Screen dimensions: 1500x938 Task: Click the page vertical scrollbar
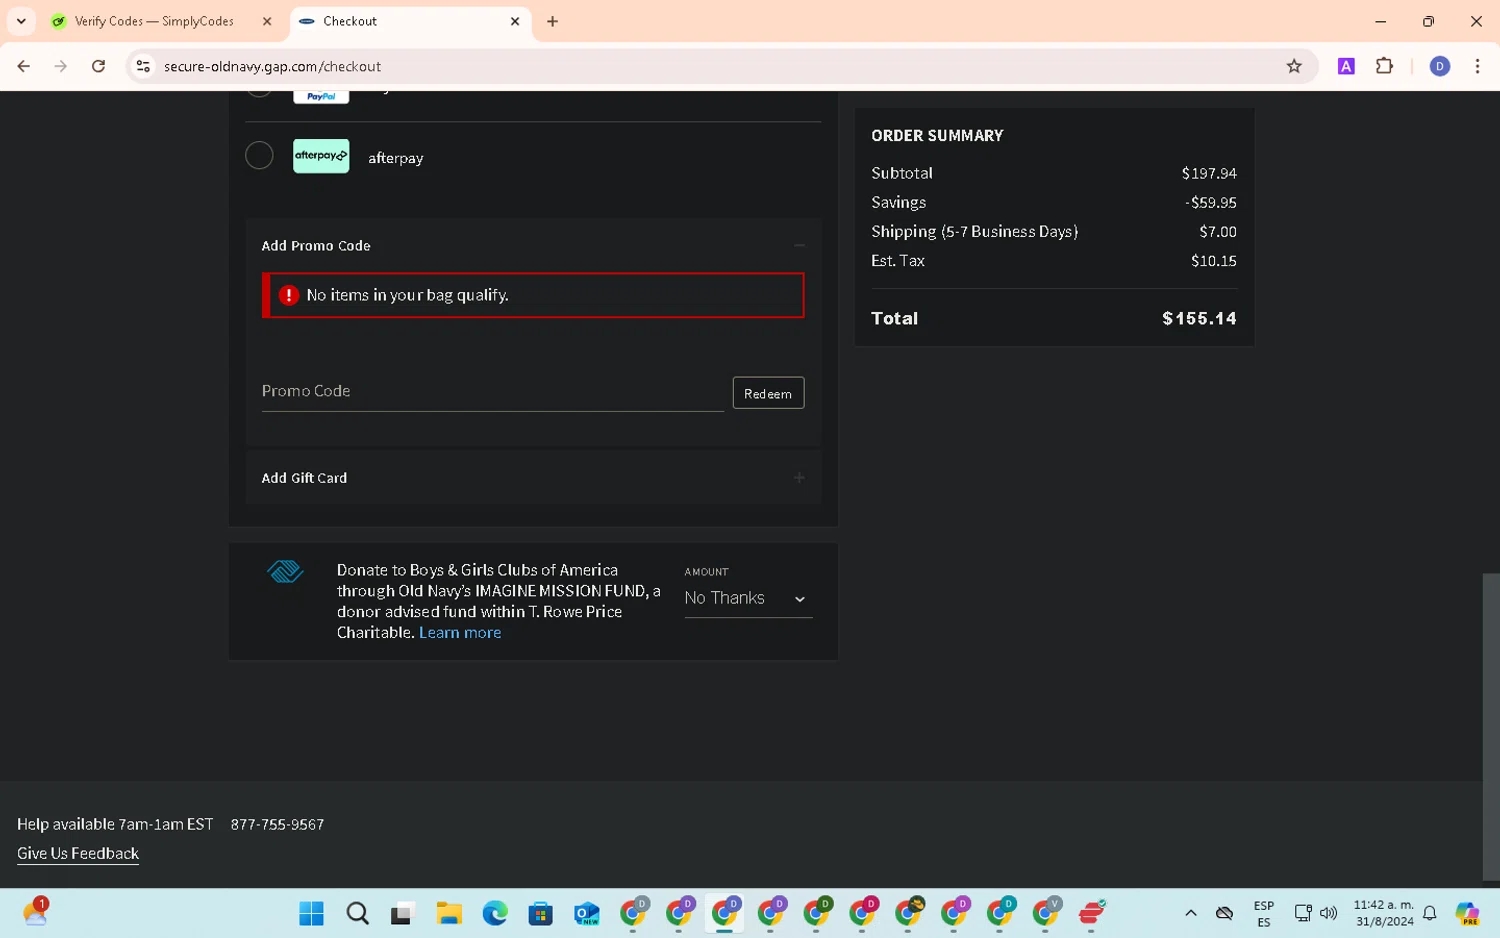coord(1490,725)
